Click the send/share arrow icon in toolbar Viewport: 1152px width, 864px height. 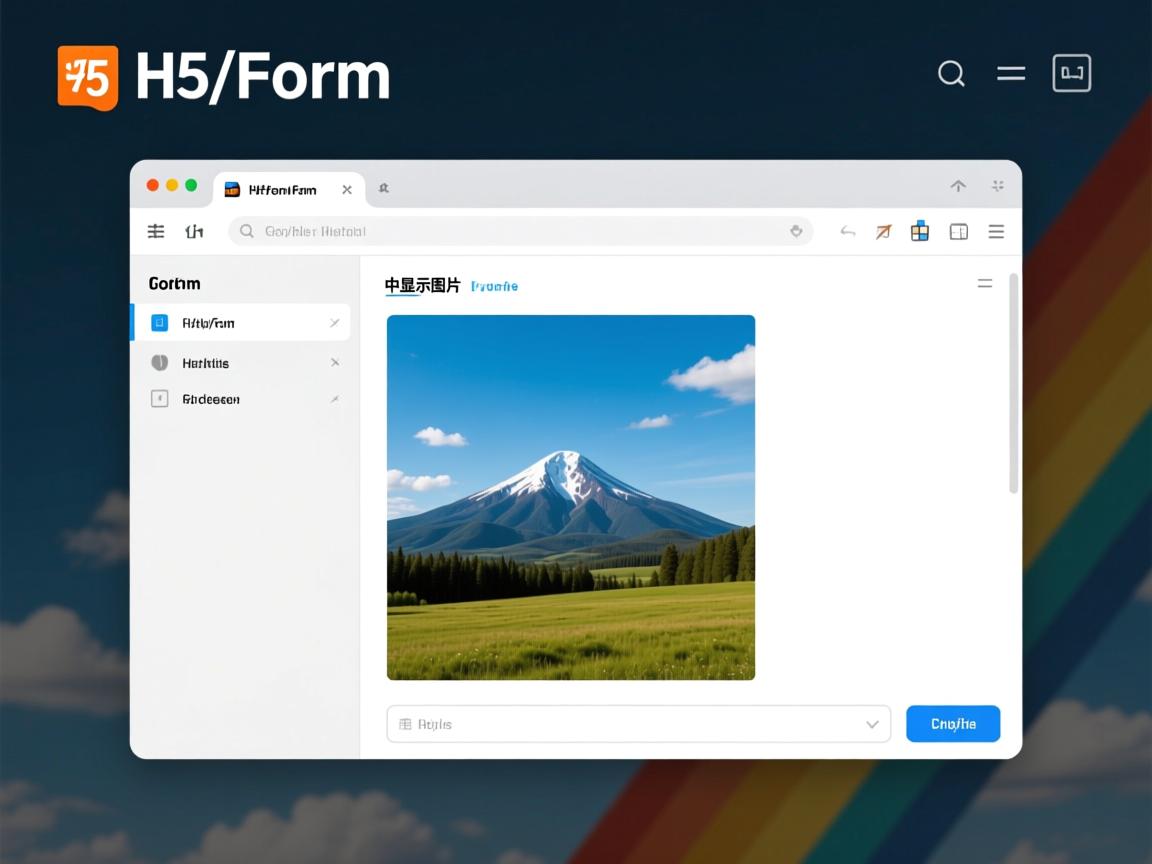883,231
